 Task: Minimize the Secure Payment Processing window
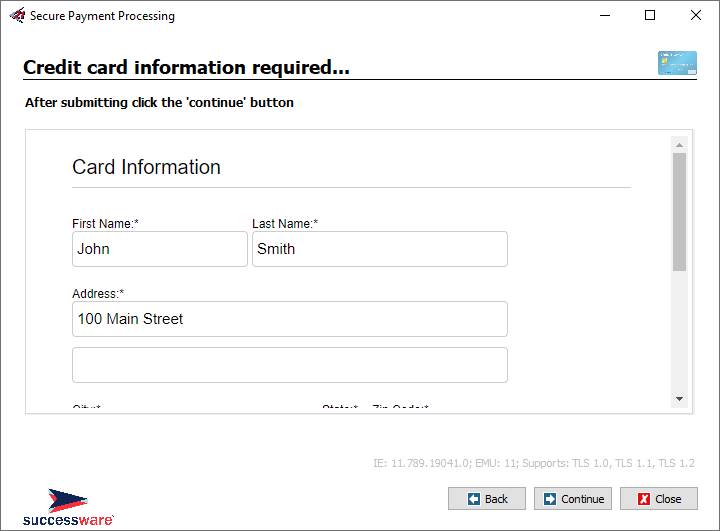coord(604,16)
